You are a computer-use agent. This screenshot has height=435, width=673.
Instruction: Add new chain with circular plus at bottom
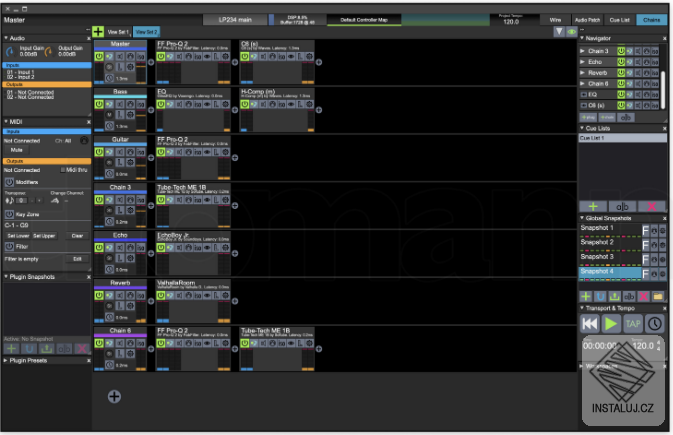click(114, 396)
